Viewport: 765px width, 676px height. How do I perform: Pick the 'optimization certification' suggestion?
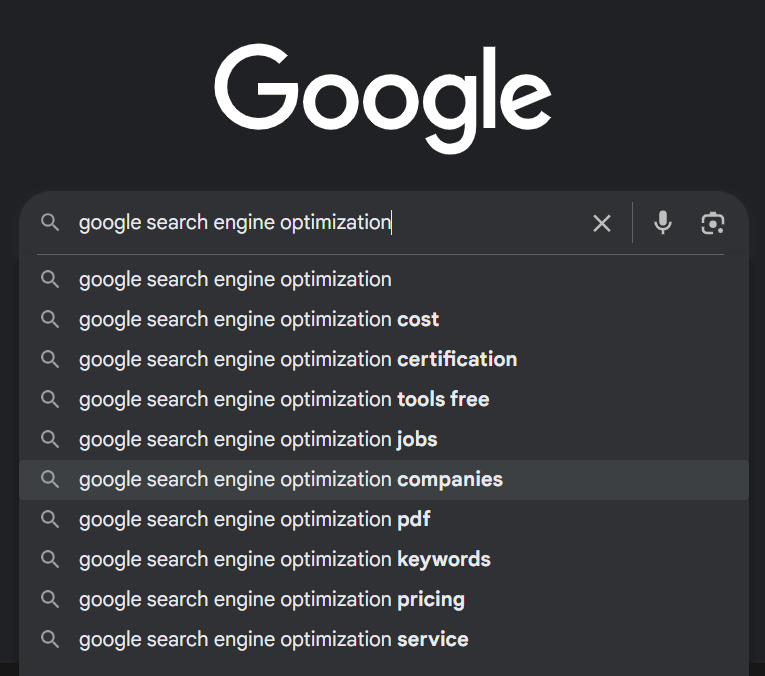click(x=298, y=359)
